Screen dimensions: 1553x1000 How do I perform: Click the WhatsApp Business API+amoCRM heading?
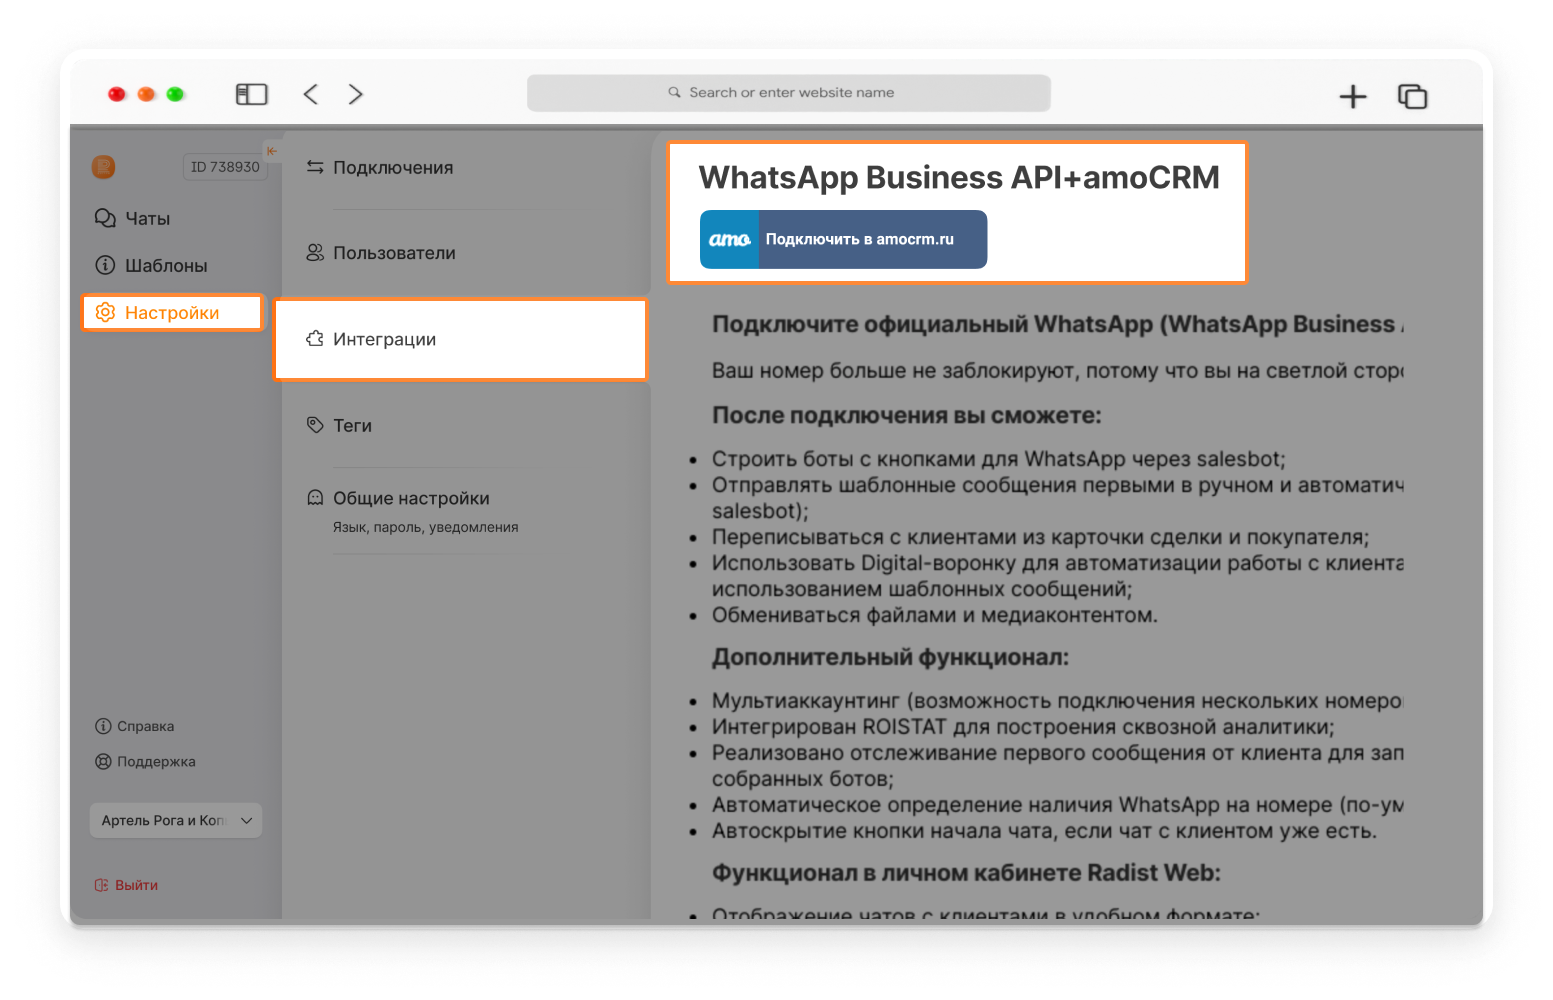[959, 177]
